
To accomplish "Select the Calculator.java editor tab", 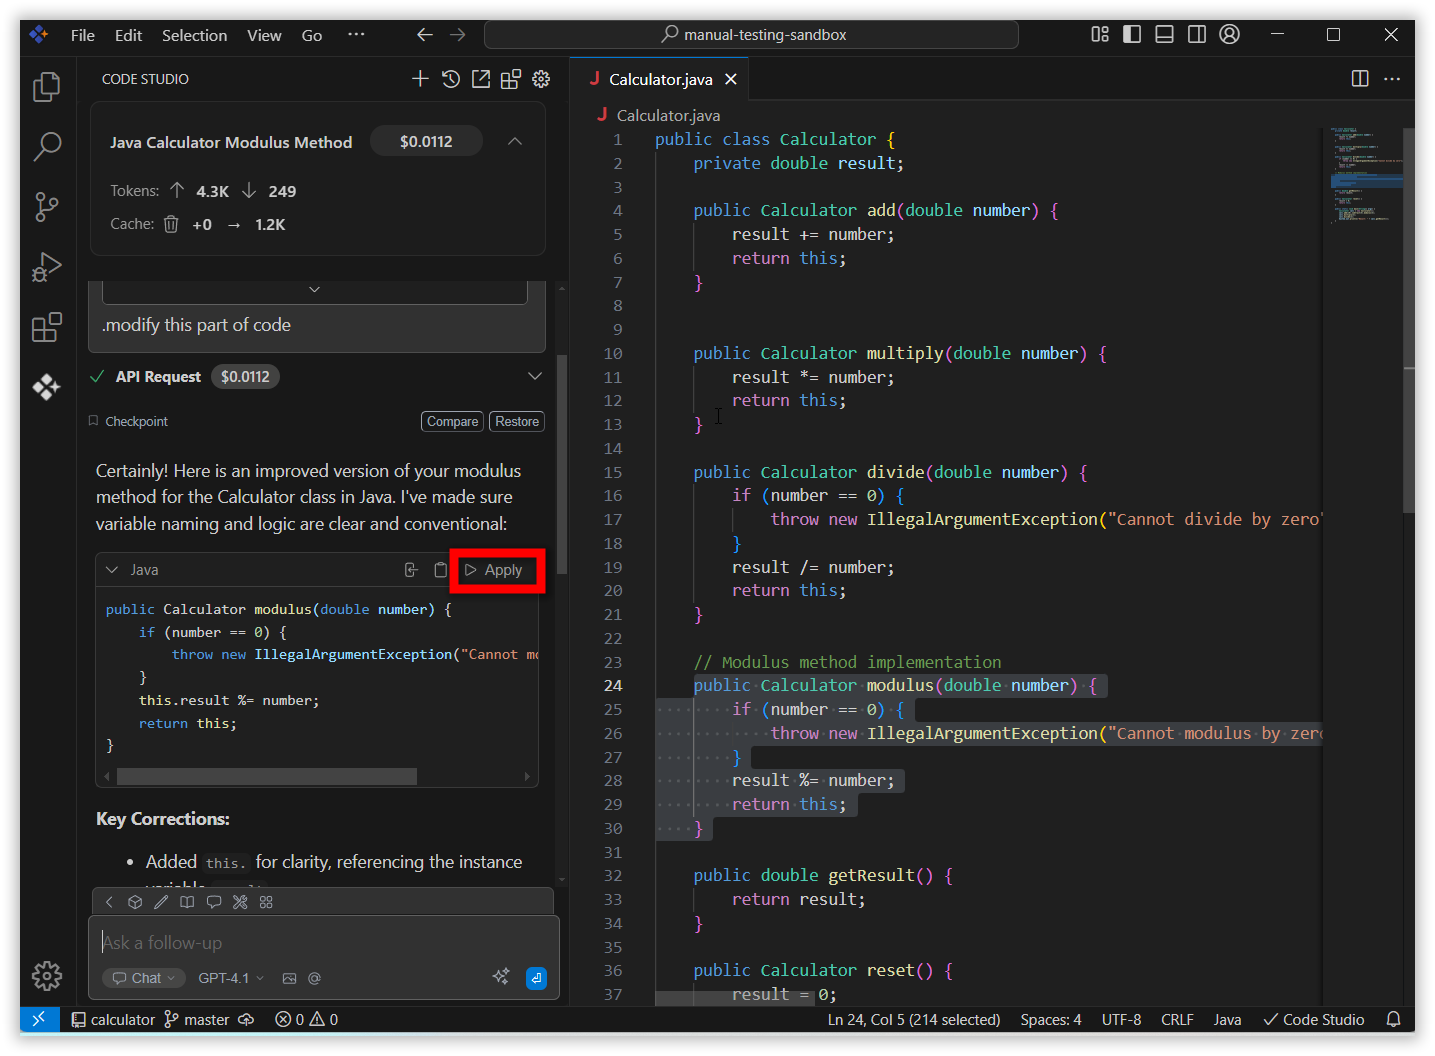I will tap(660, 79).
